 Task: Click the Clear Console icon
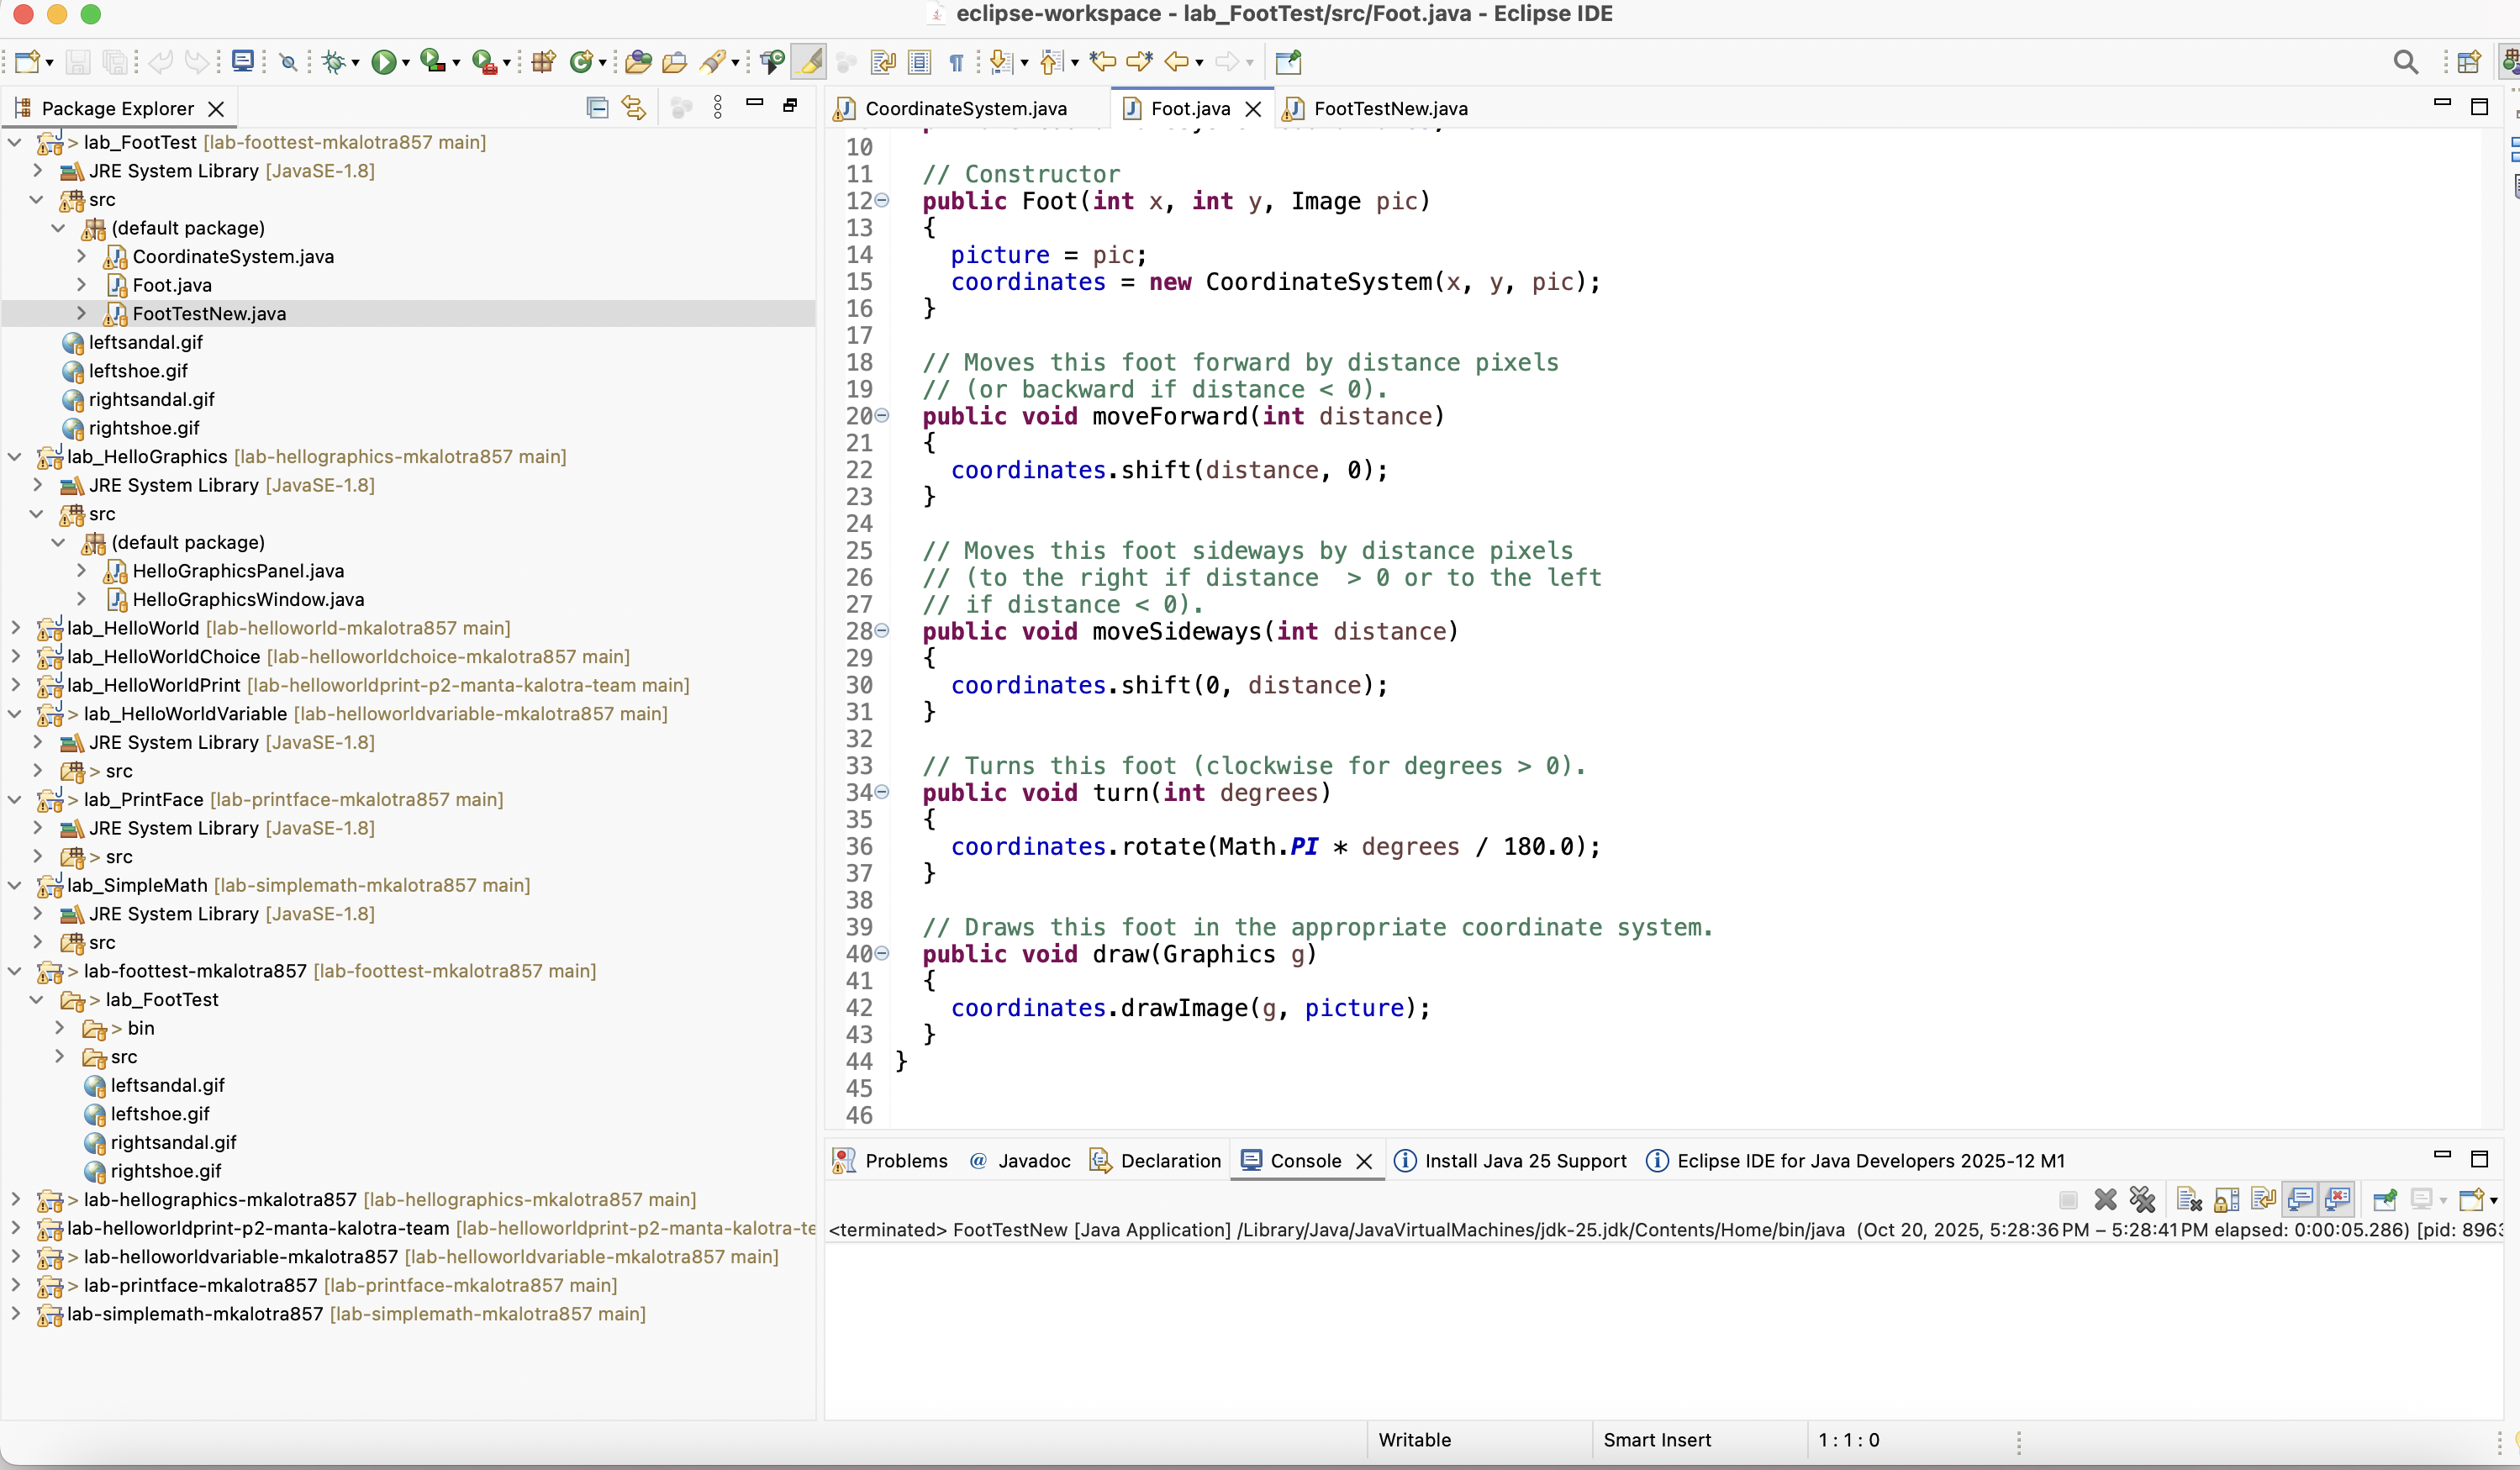tap(2189, 1200)
